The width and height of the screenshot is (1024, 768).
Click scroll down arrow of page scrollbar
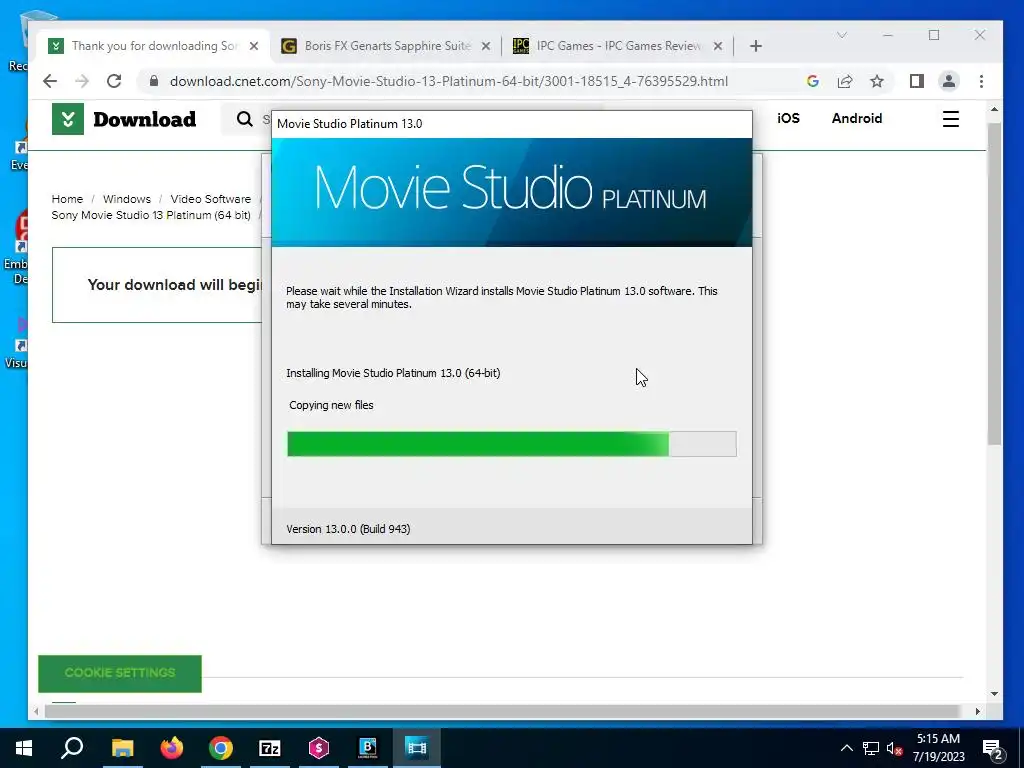click(x=994, y=694)
